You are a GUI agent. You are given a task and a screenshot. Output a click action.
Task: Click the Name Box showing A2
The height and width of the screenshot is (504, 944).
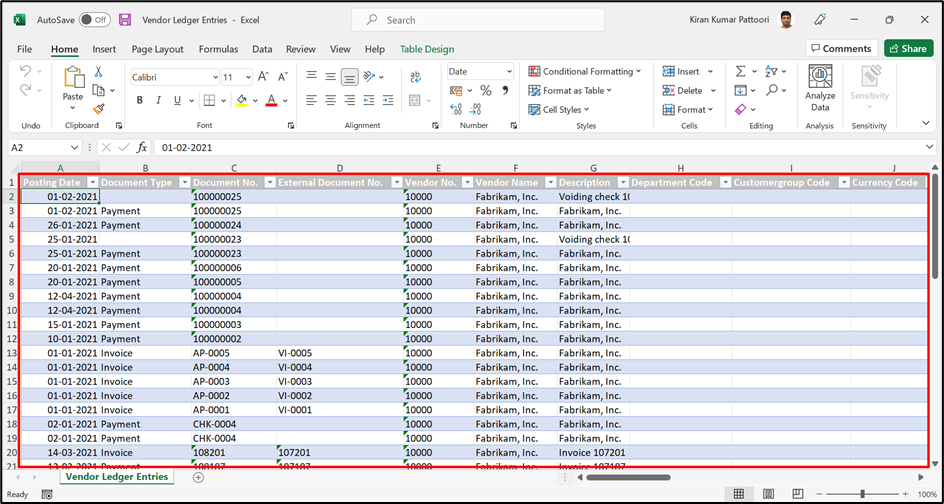[45, 148]
